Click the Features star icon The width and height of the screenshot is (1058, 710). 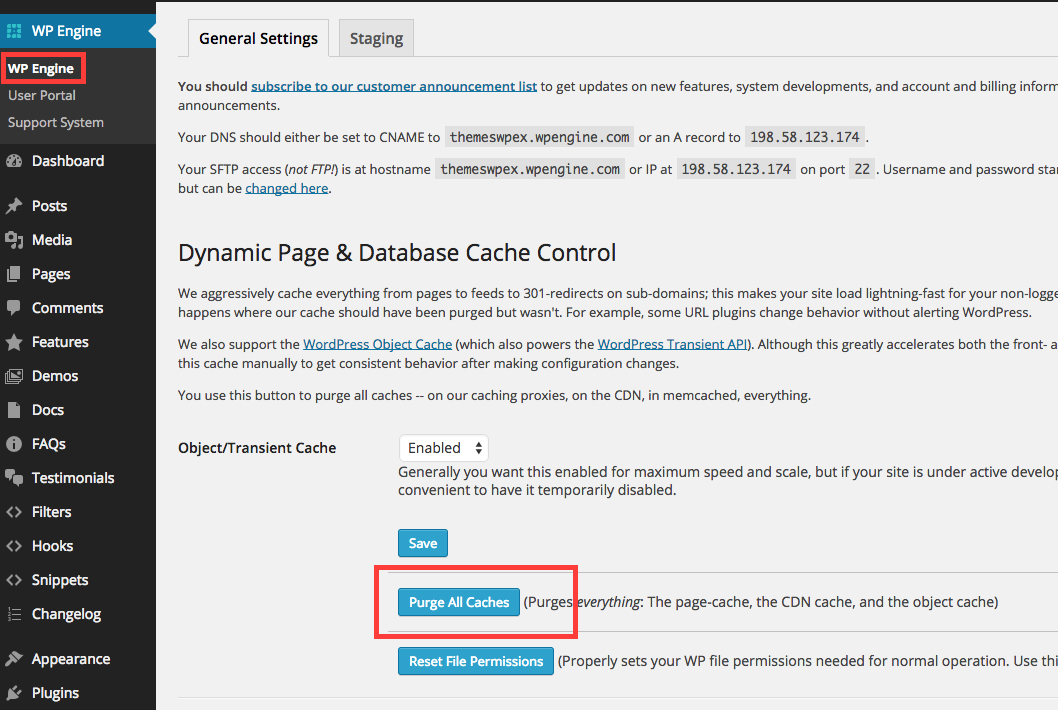click(x=13, y=342)
